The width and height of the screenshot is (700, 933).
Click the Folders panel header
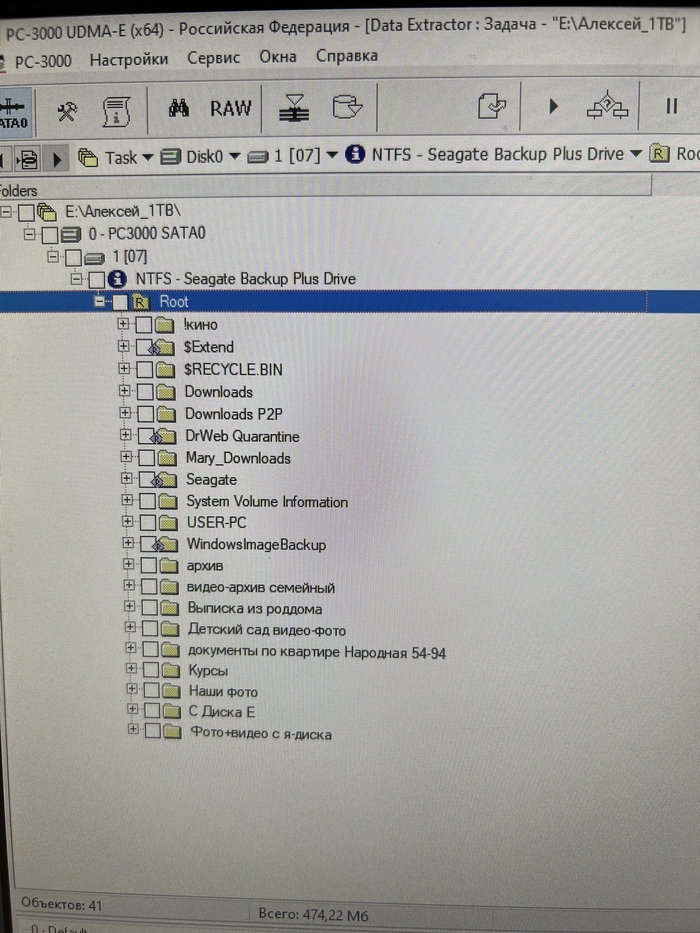325,188
